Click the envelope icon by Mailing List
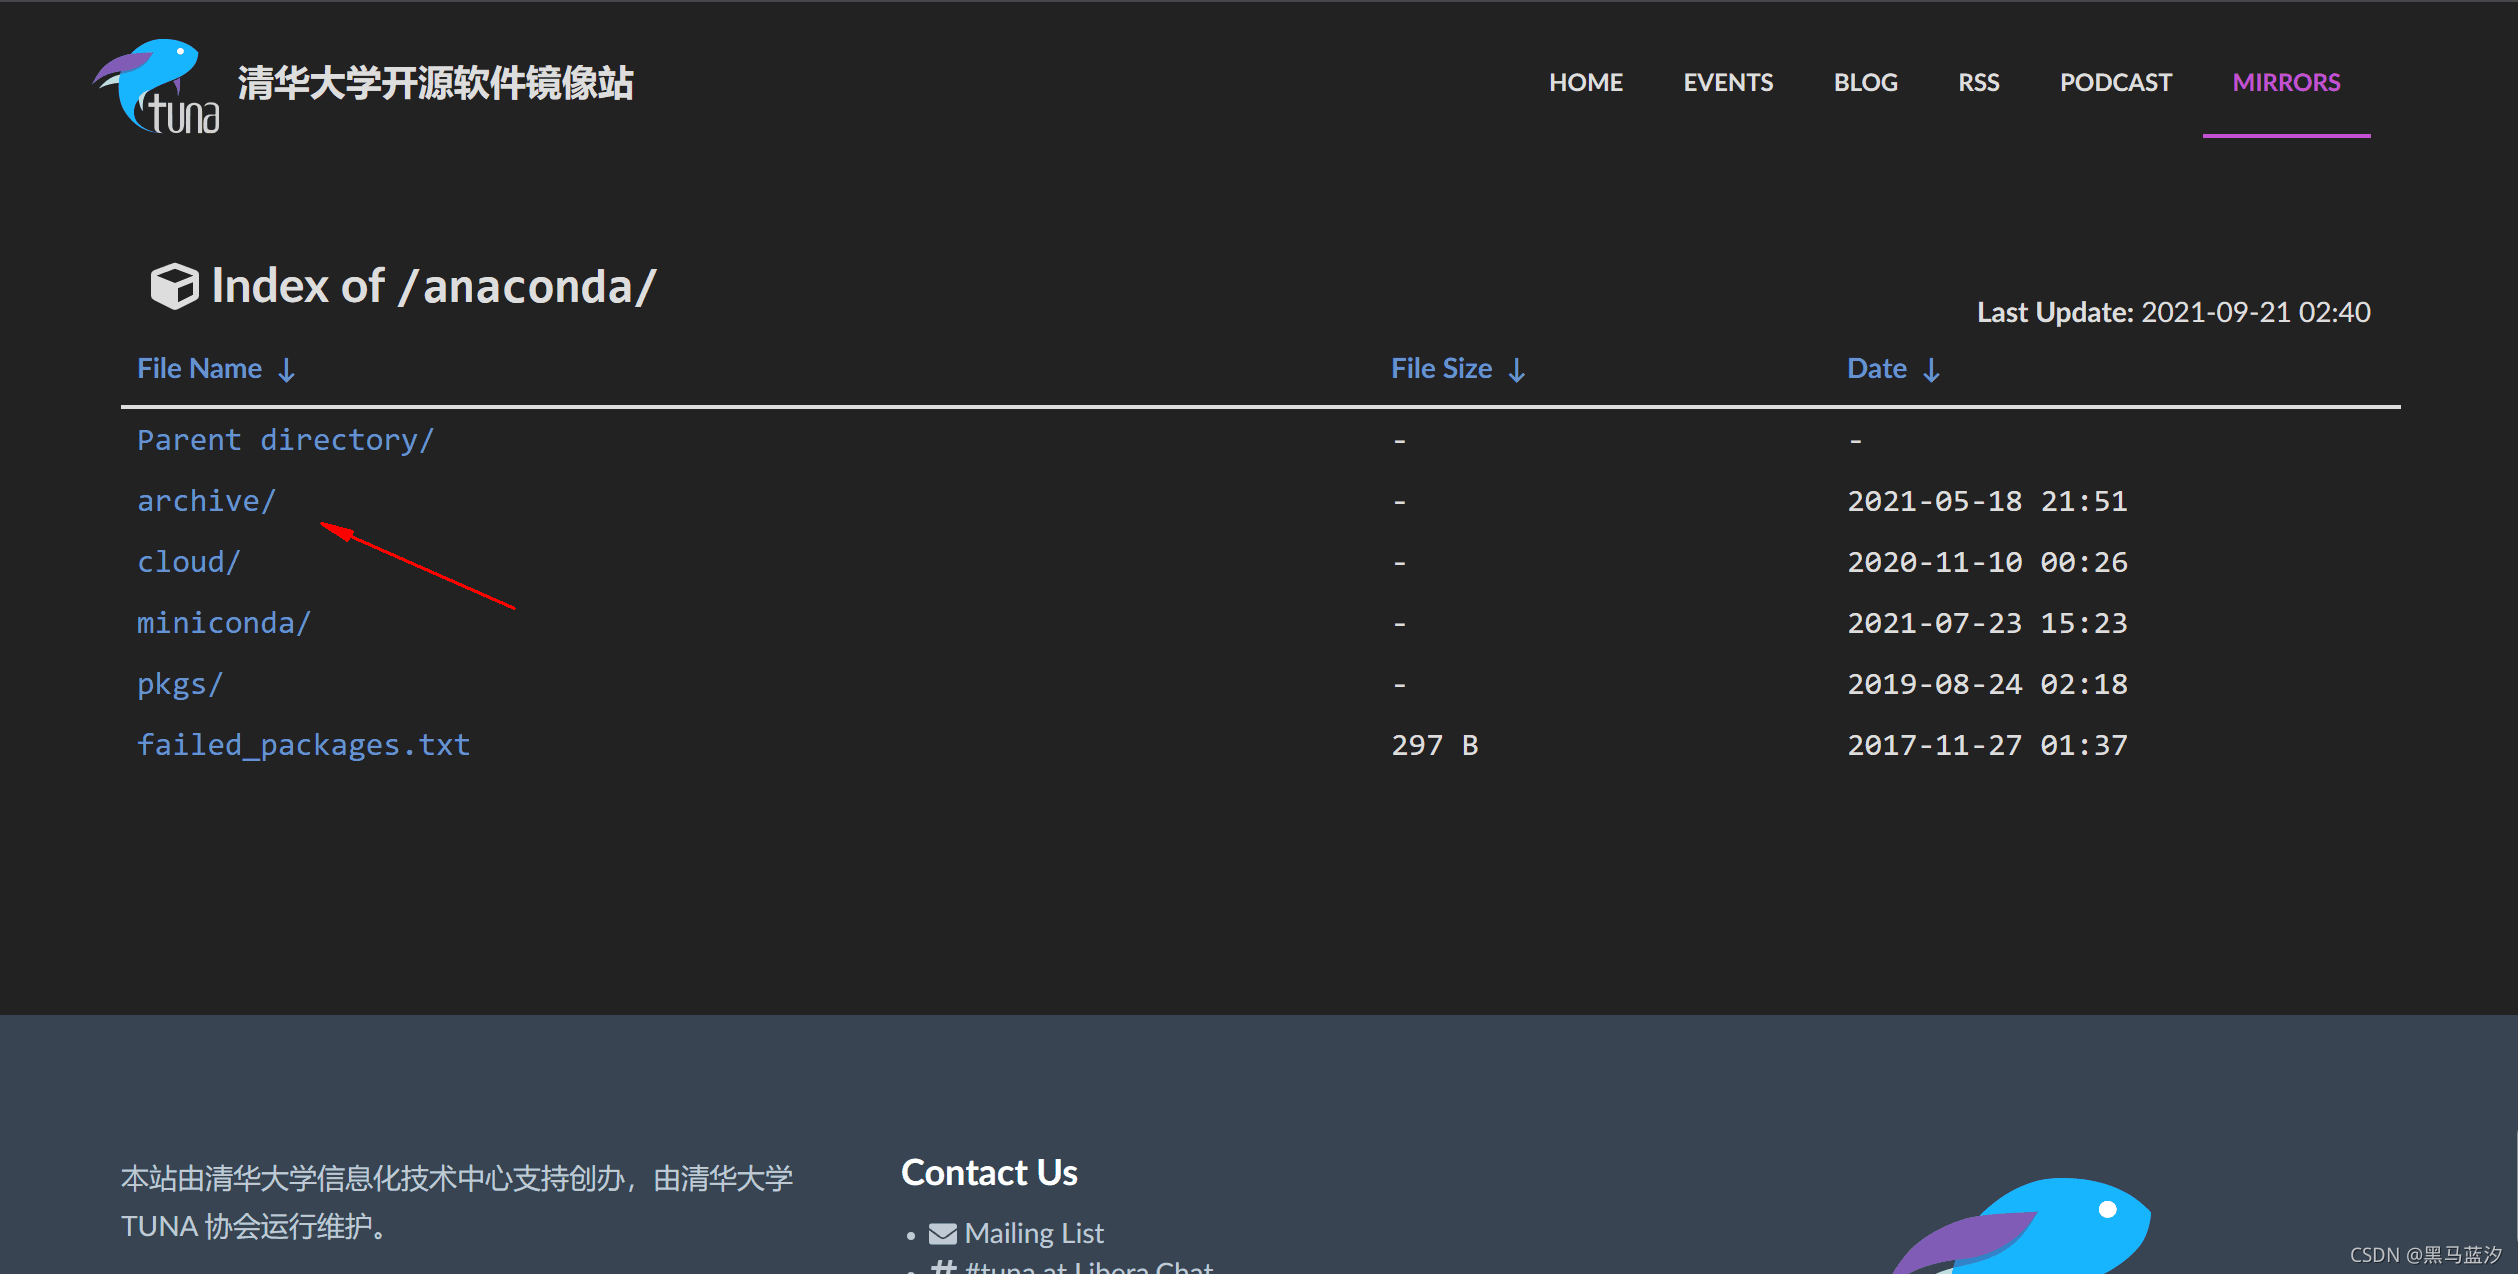Screen dimensions: 2518x1274 click(942, 1234)
